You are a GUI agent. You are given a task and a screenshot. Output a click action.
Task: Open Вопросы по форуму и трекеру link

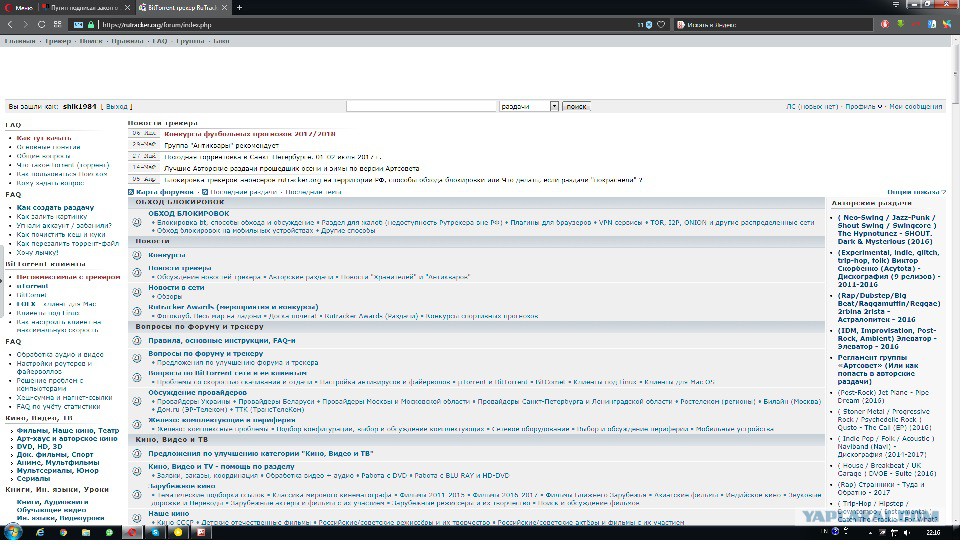pos(206,353)
